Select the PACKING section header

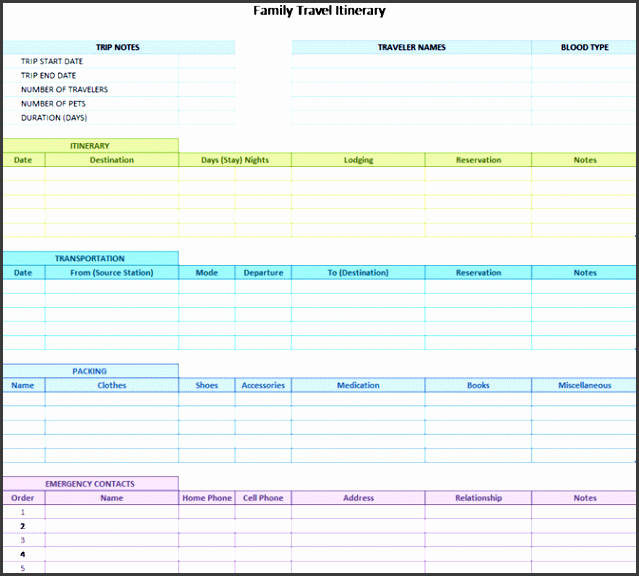[x=90, y=371]
